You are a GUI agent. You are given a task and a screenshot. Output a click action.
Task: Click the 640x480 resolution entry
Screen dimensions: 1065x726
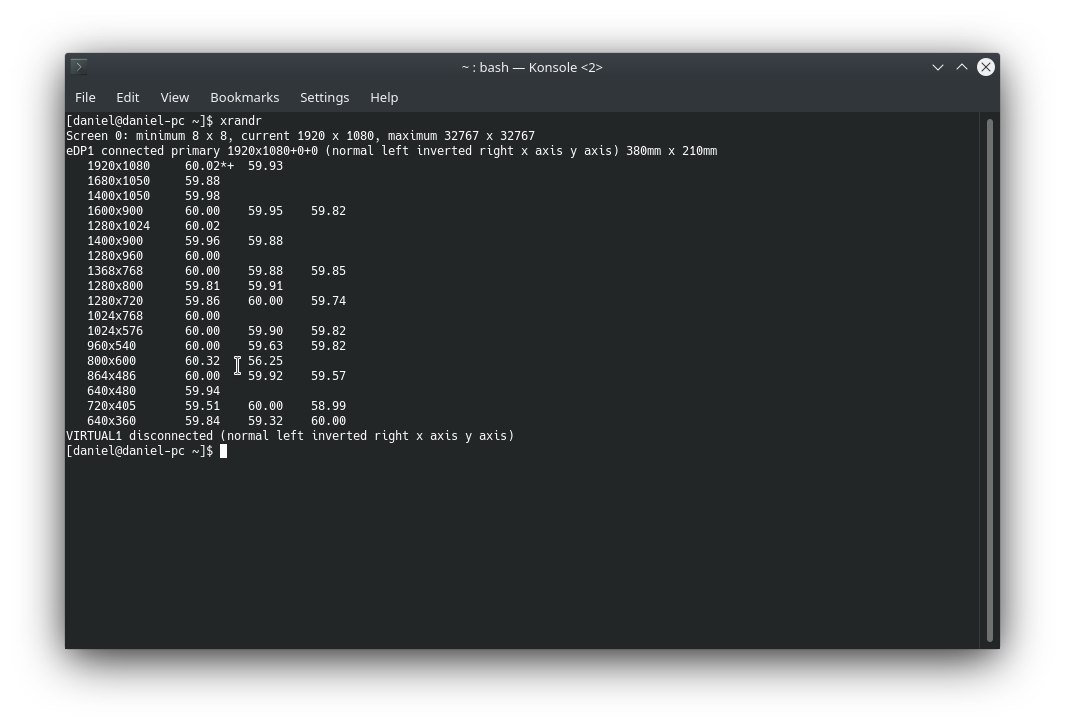click(x=111, y=391)
